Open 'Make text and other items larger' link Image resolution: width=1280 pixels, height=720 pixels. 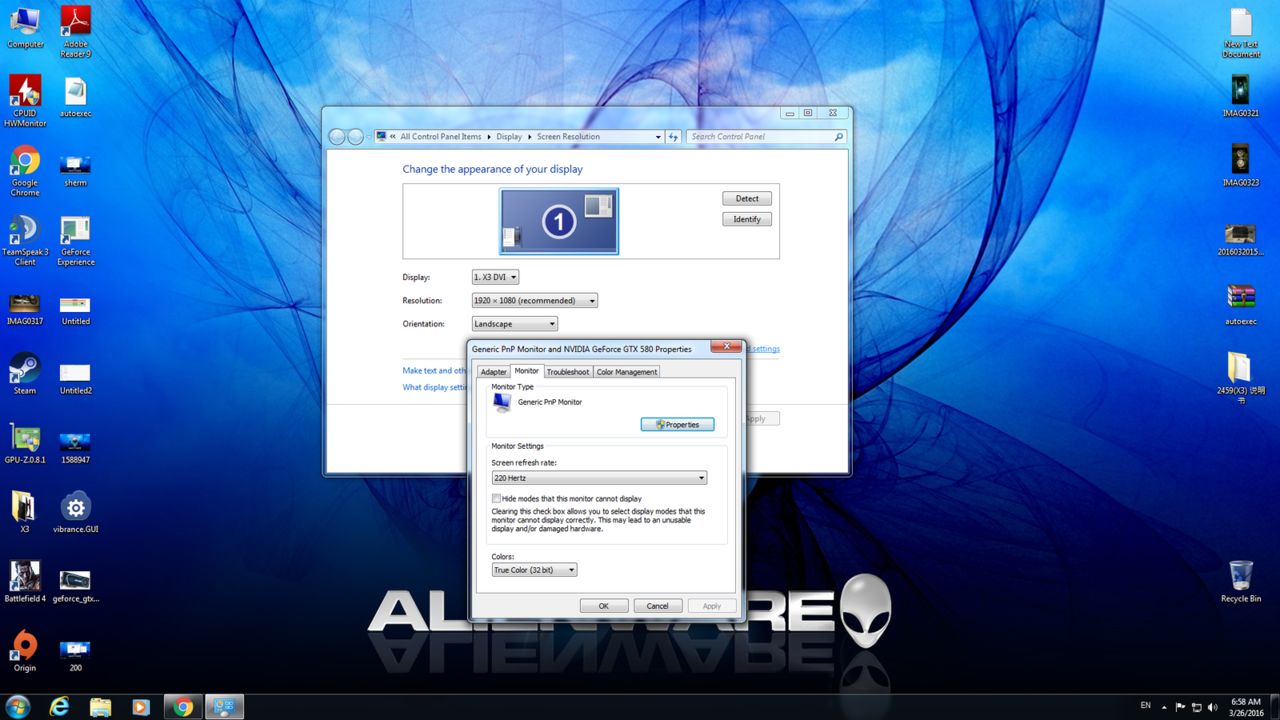coord(435,371)
